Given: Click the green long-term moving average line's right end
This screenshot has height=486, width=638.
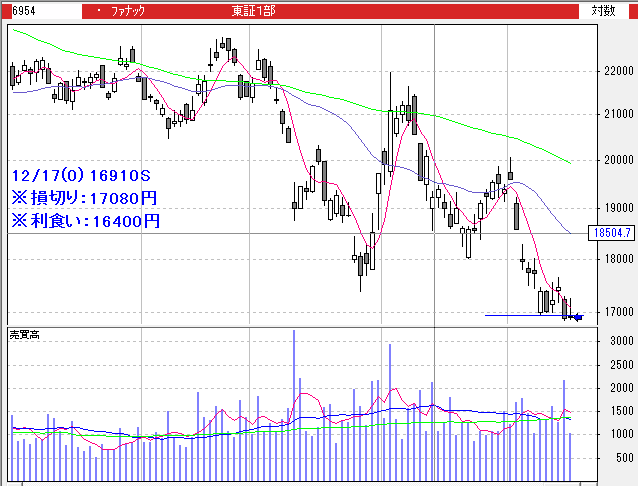Looking at the screenshot, I should pos(568,162).
